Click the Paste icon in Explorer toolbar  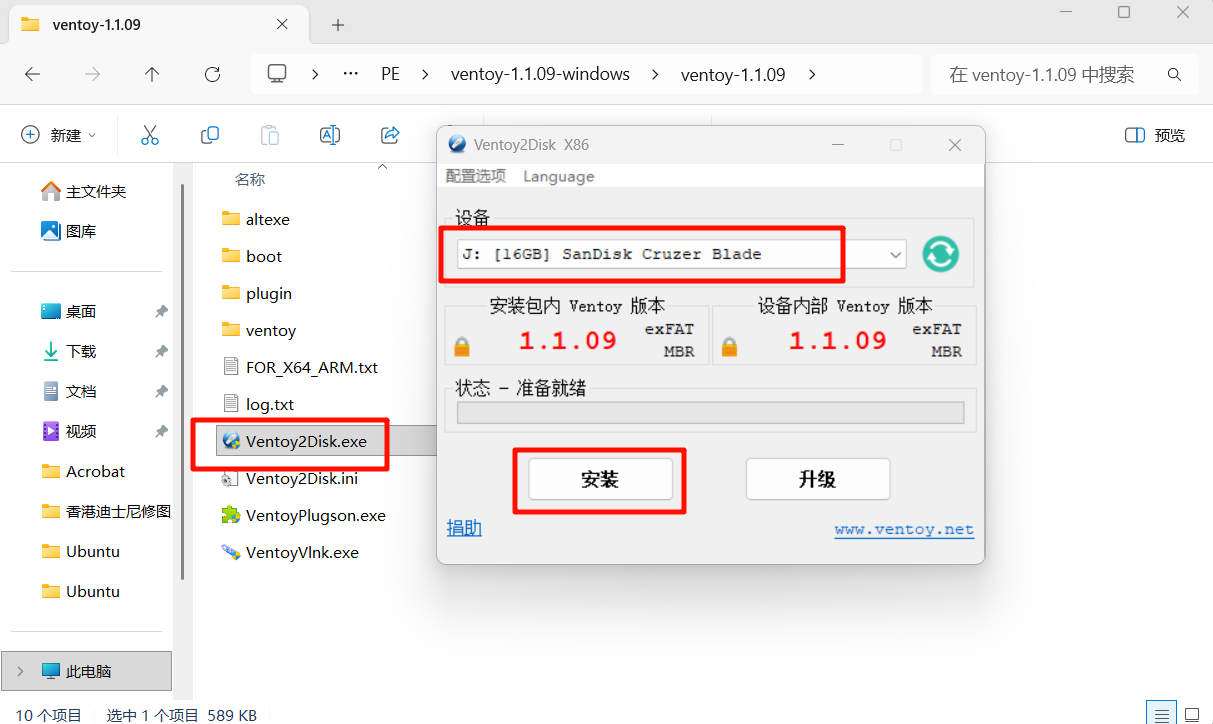270,135
